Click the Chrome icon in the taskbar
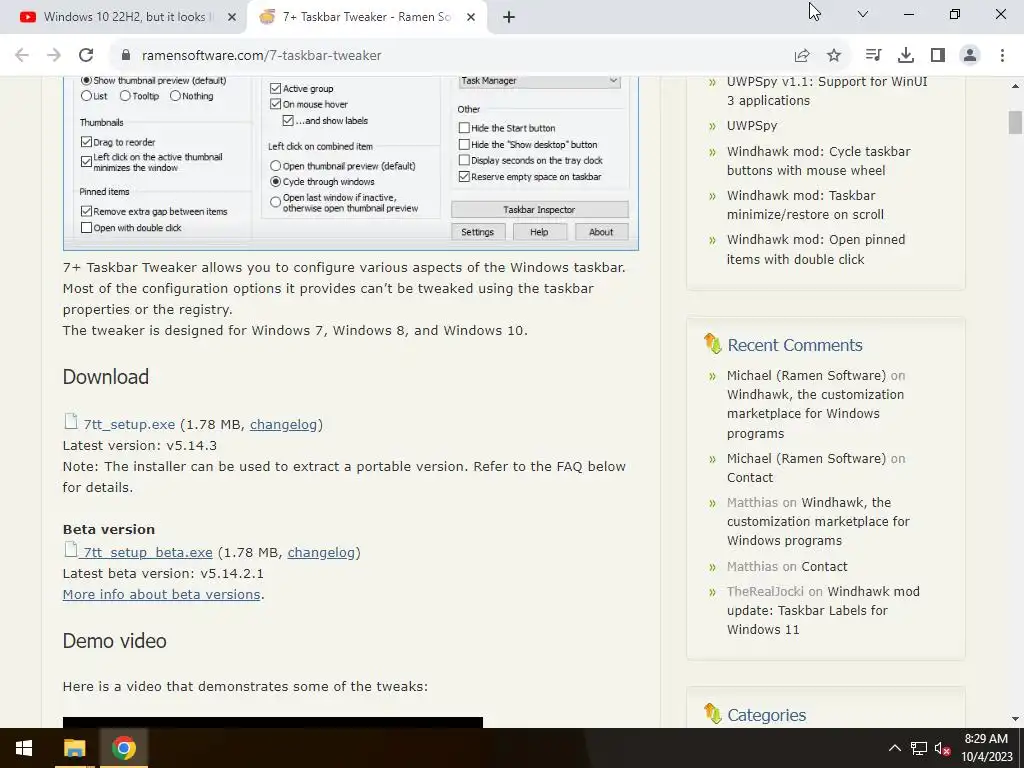Viewport: 1024px width, 768px height. click(123, 748)
